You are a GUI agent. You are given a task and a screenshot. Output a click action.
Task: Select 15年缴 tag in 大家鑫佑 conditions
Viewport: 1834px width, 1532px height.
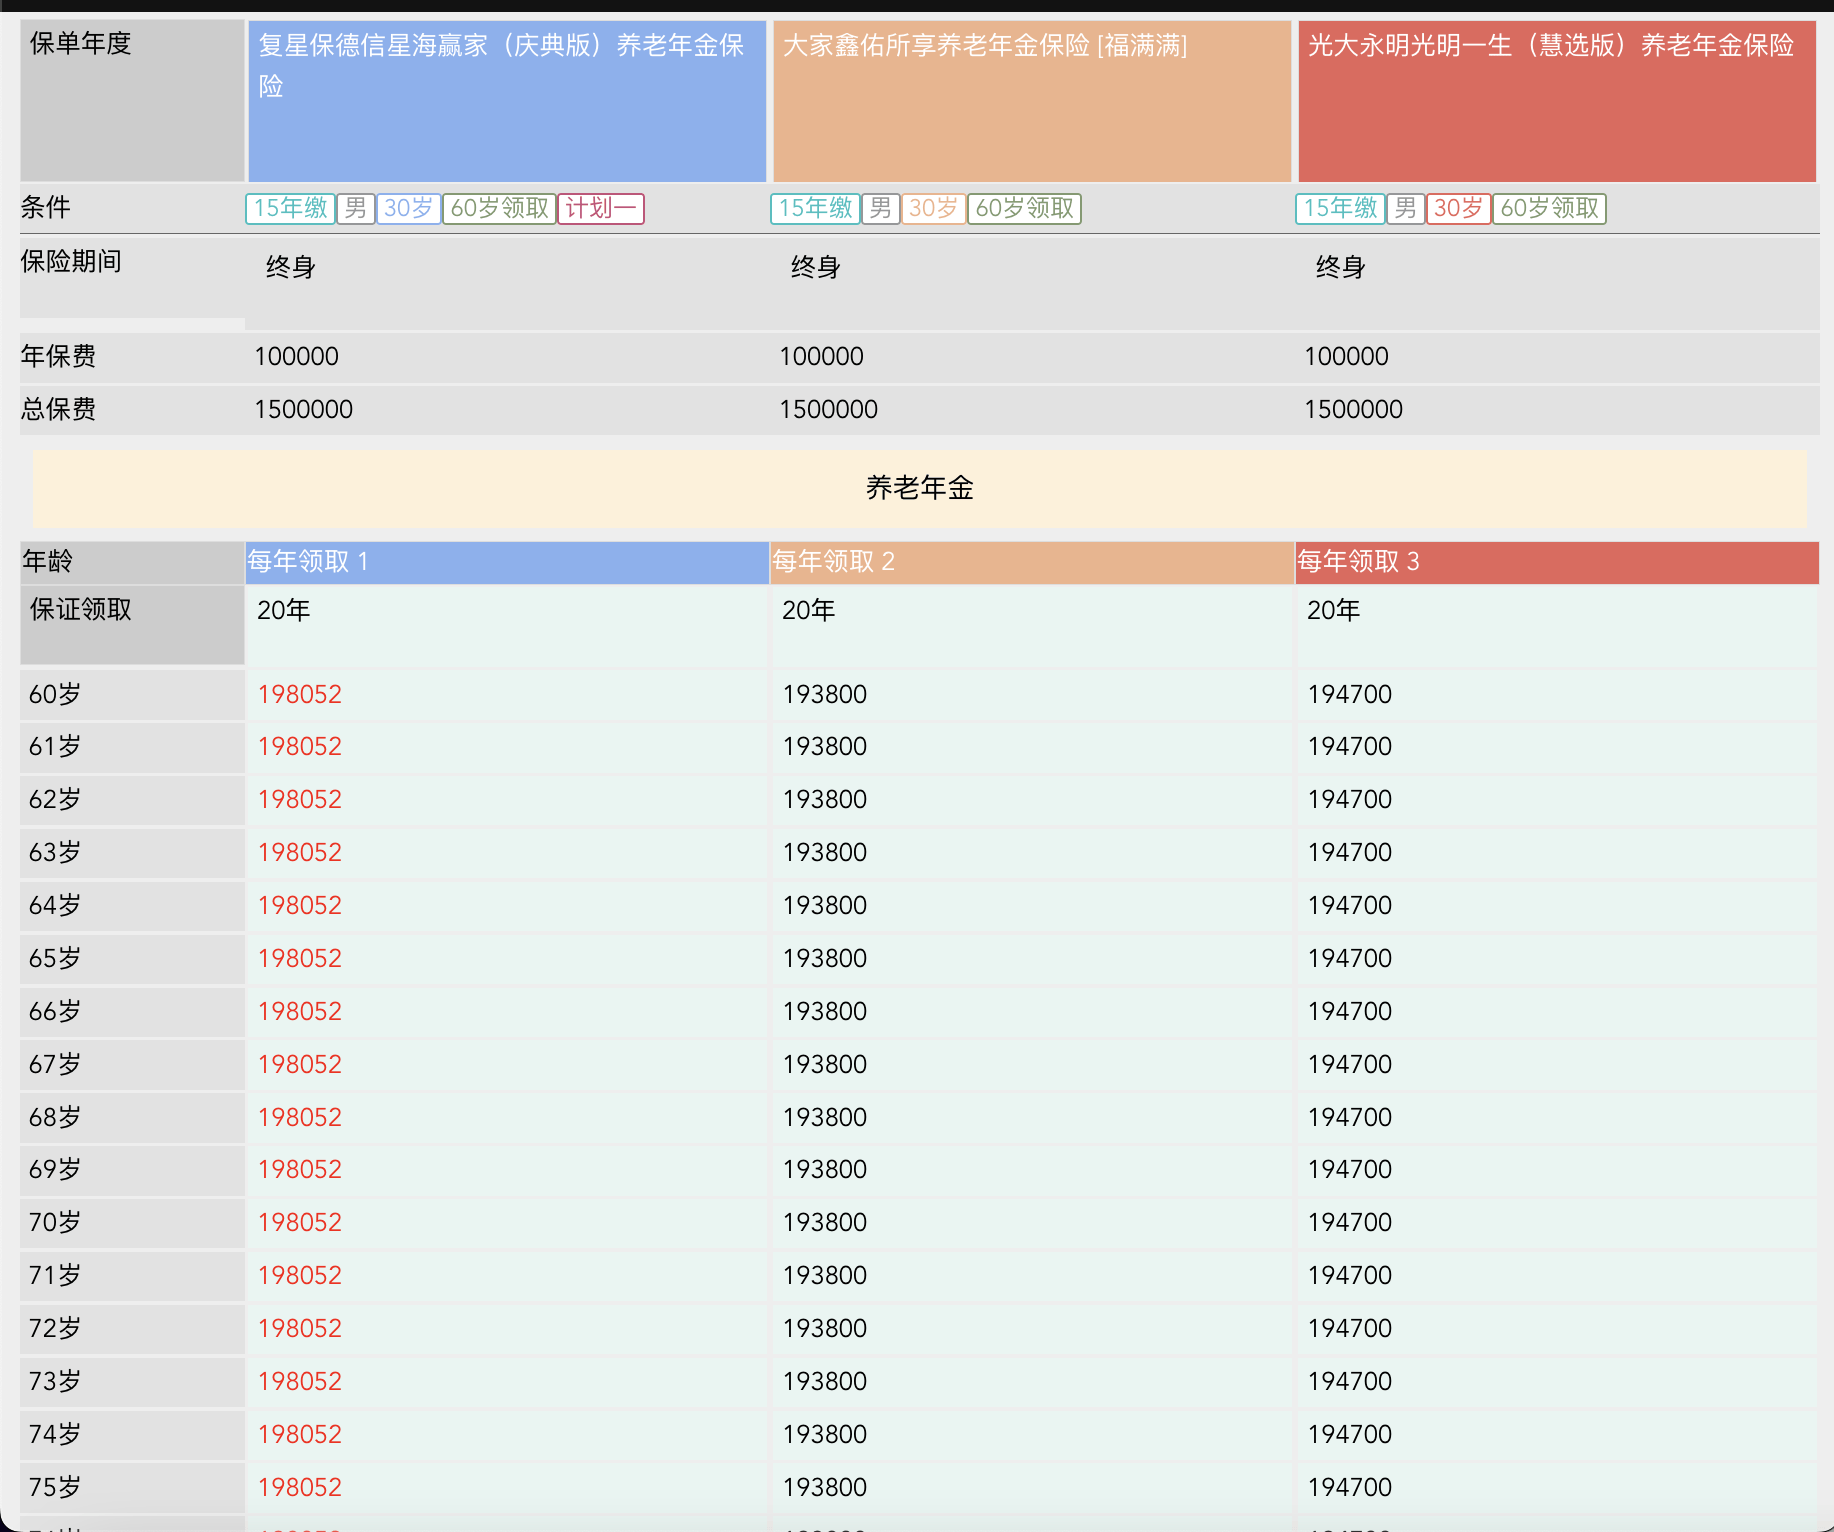[x=815, y=208]
